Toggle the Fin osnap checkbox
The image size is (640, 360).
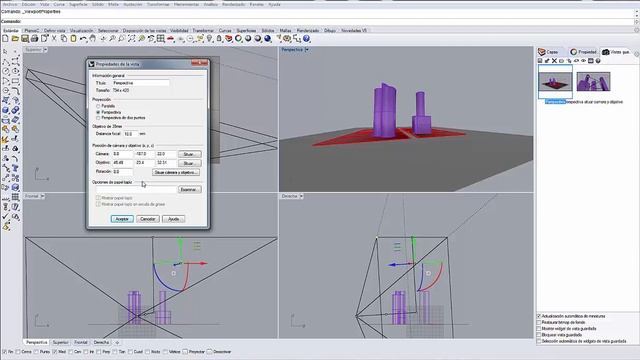tap(4, 351)
